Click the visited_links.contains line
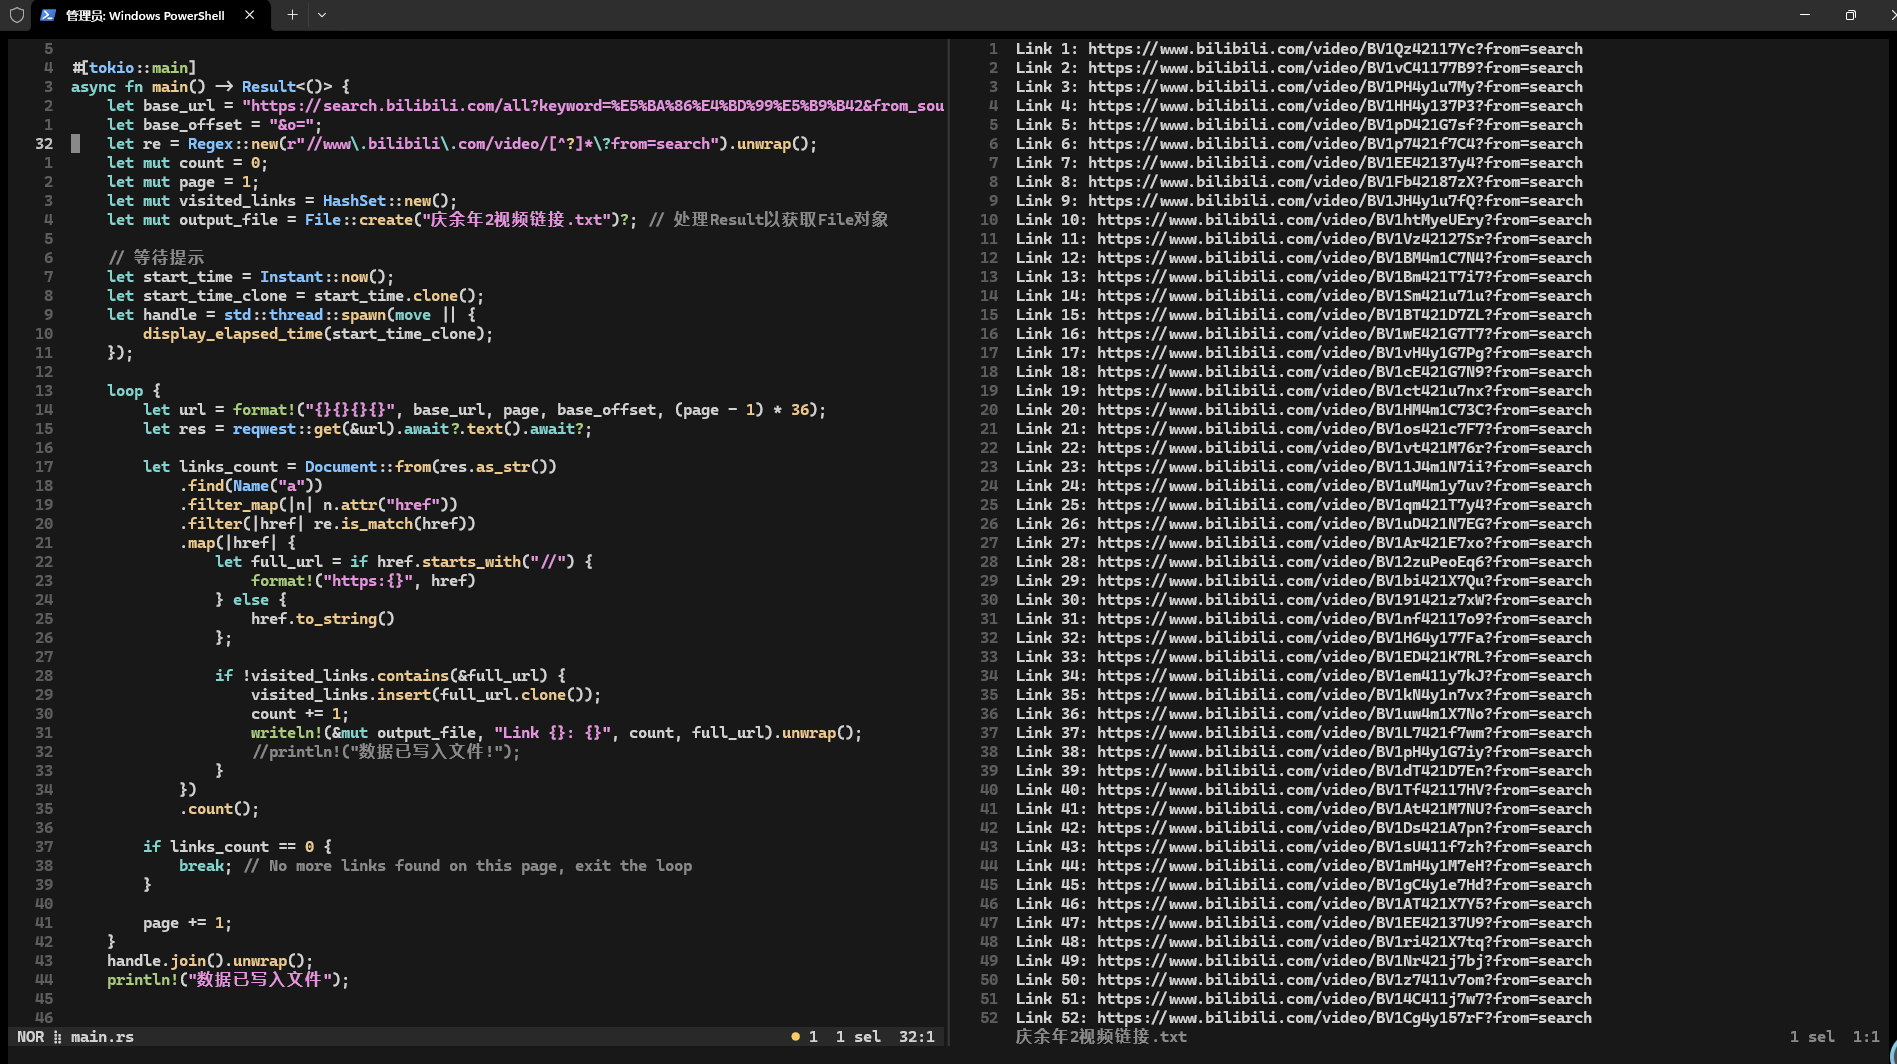This screenshot has width=1897, height=1064. coord(390,676)
